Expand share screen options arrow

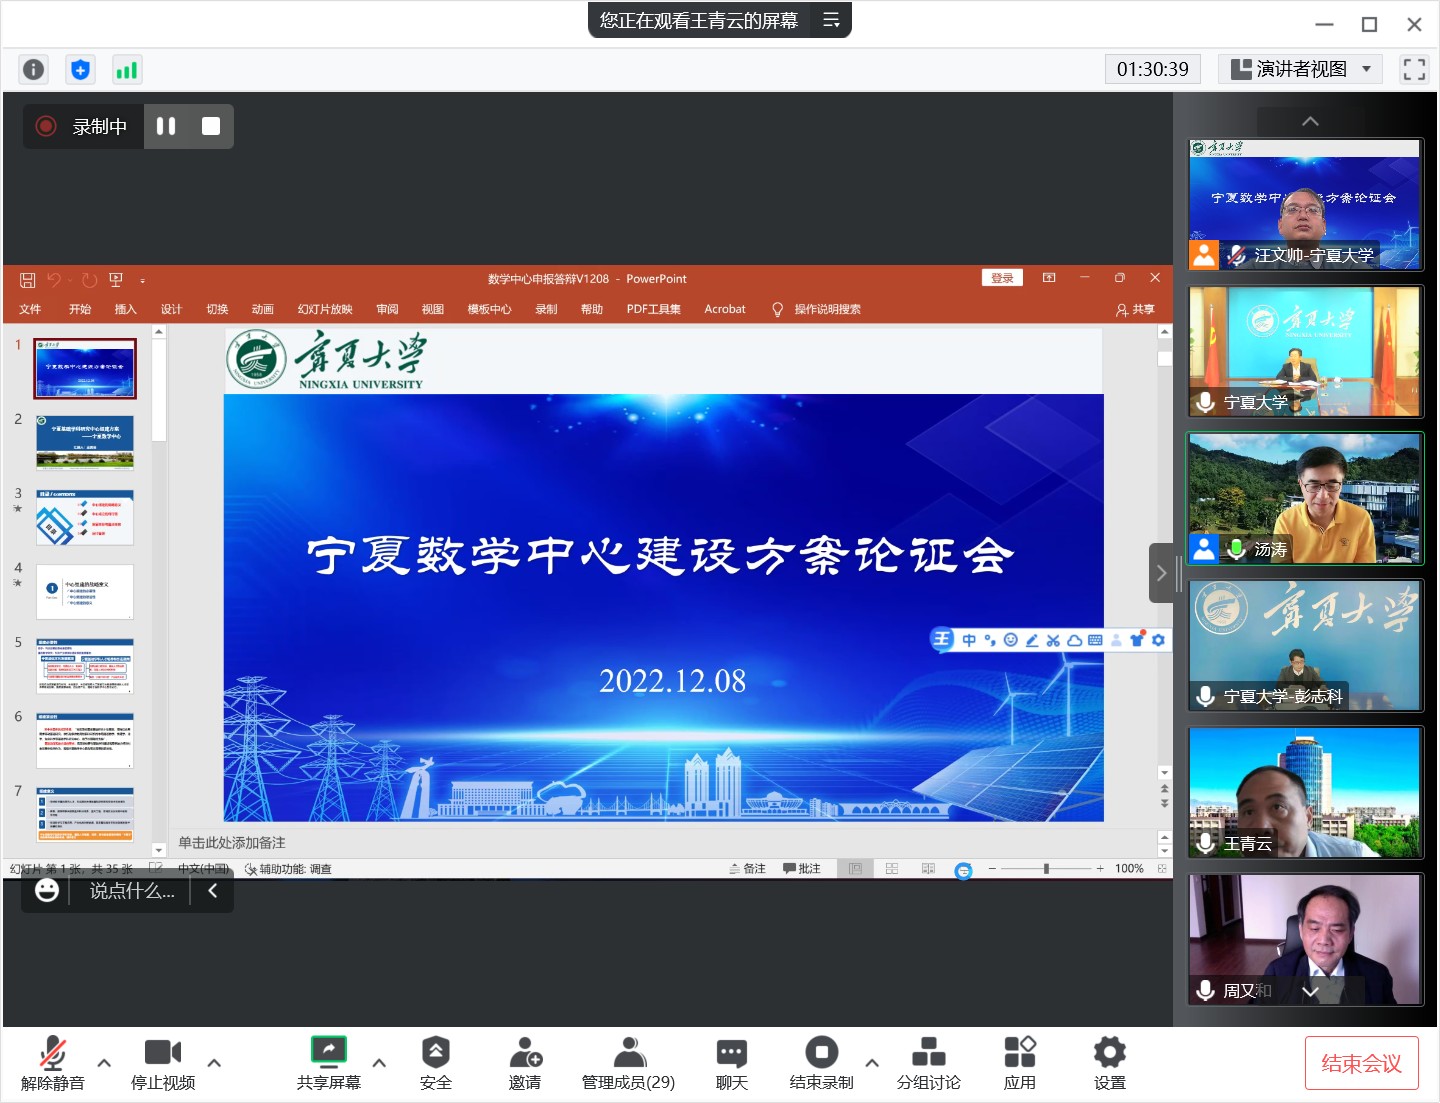[x=379, y=1063]
